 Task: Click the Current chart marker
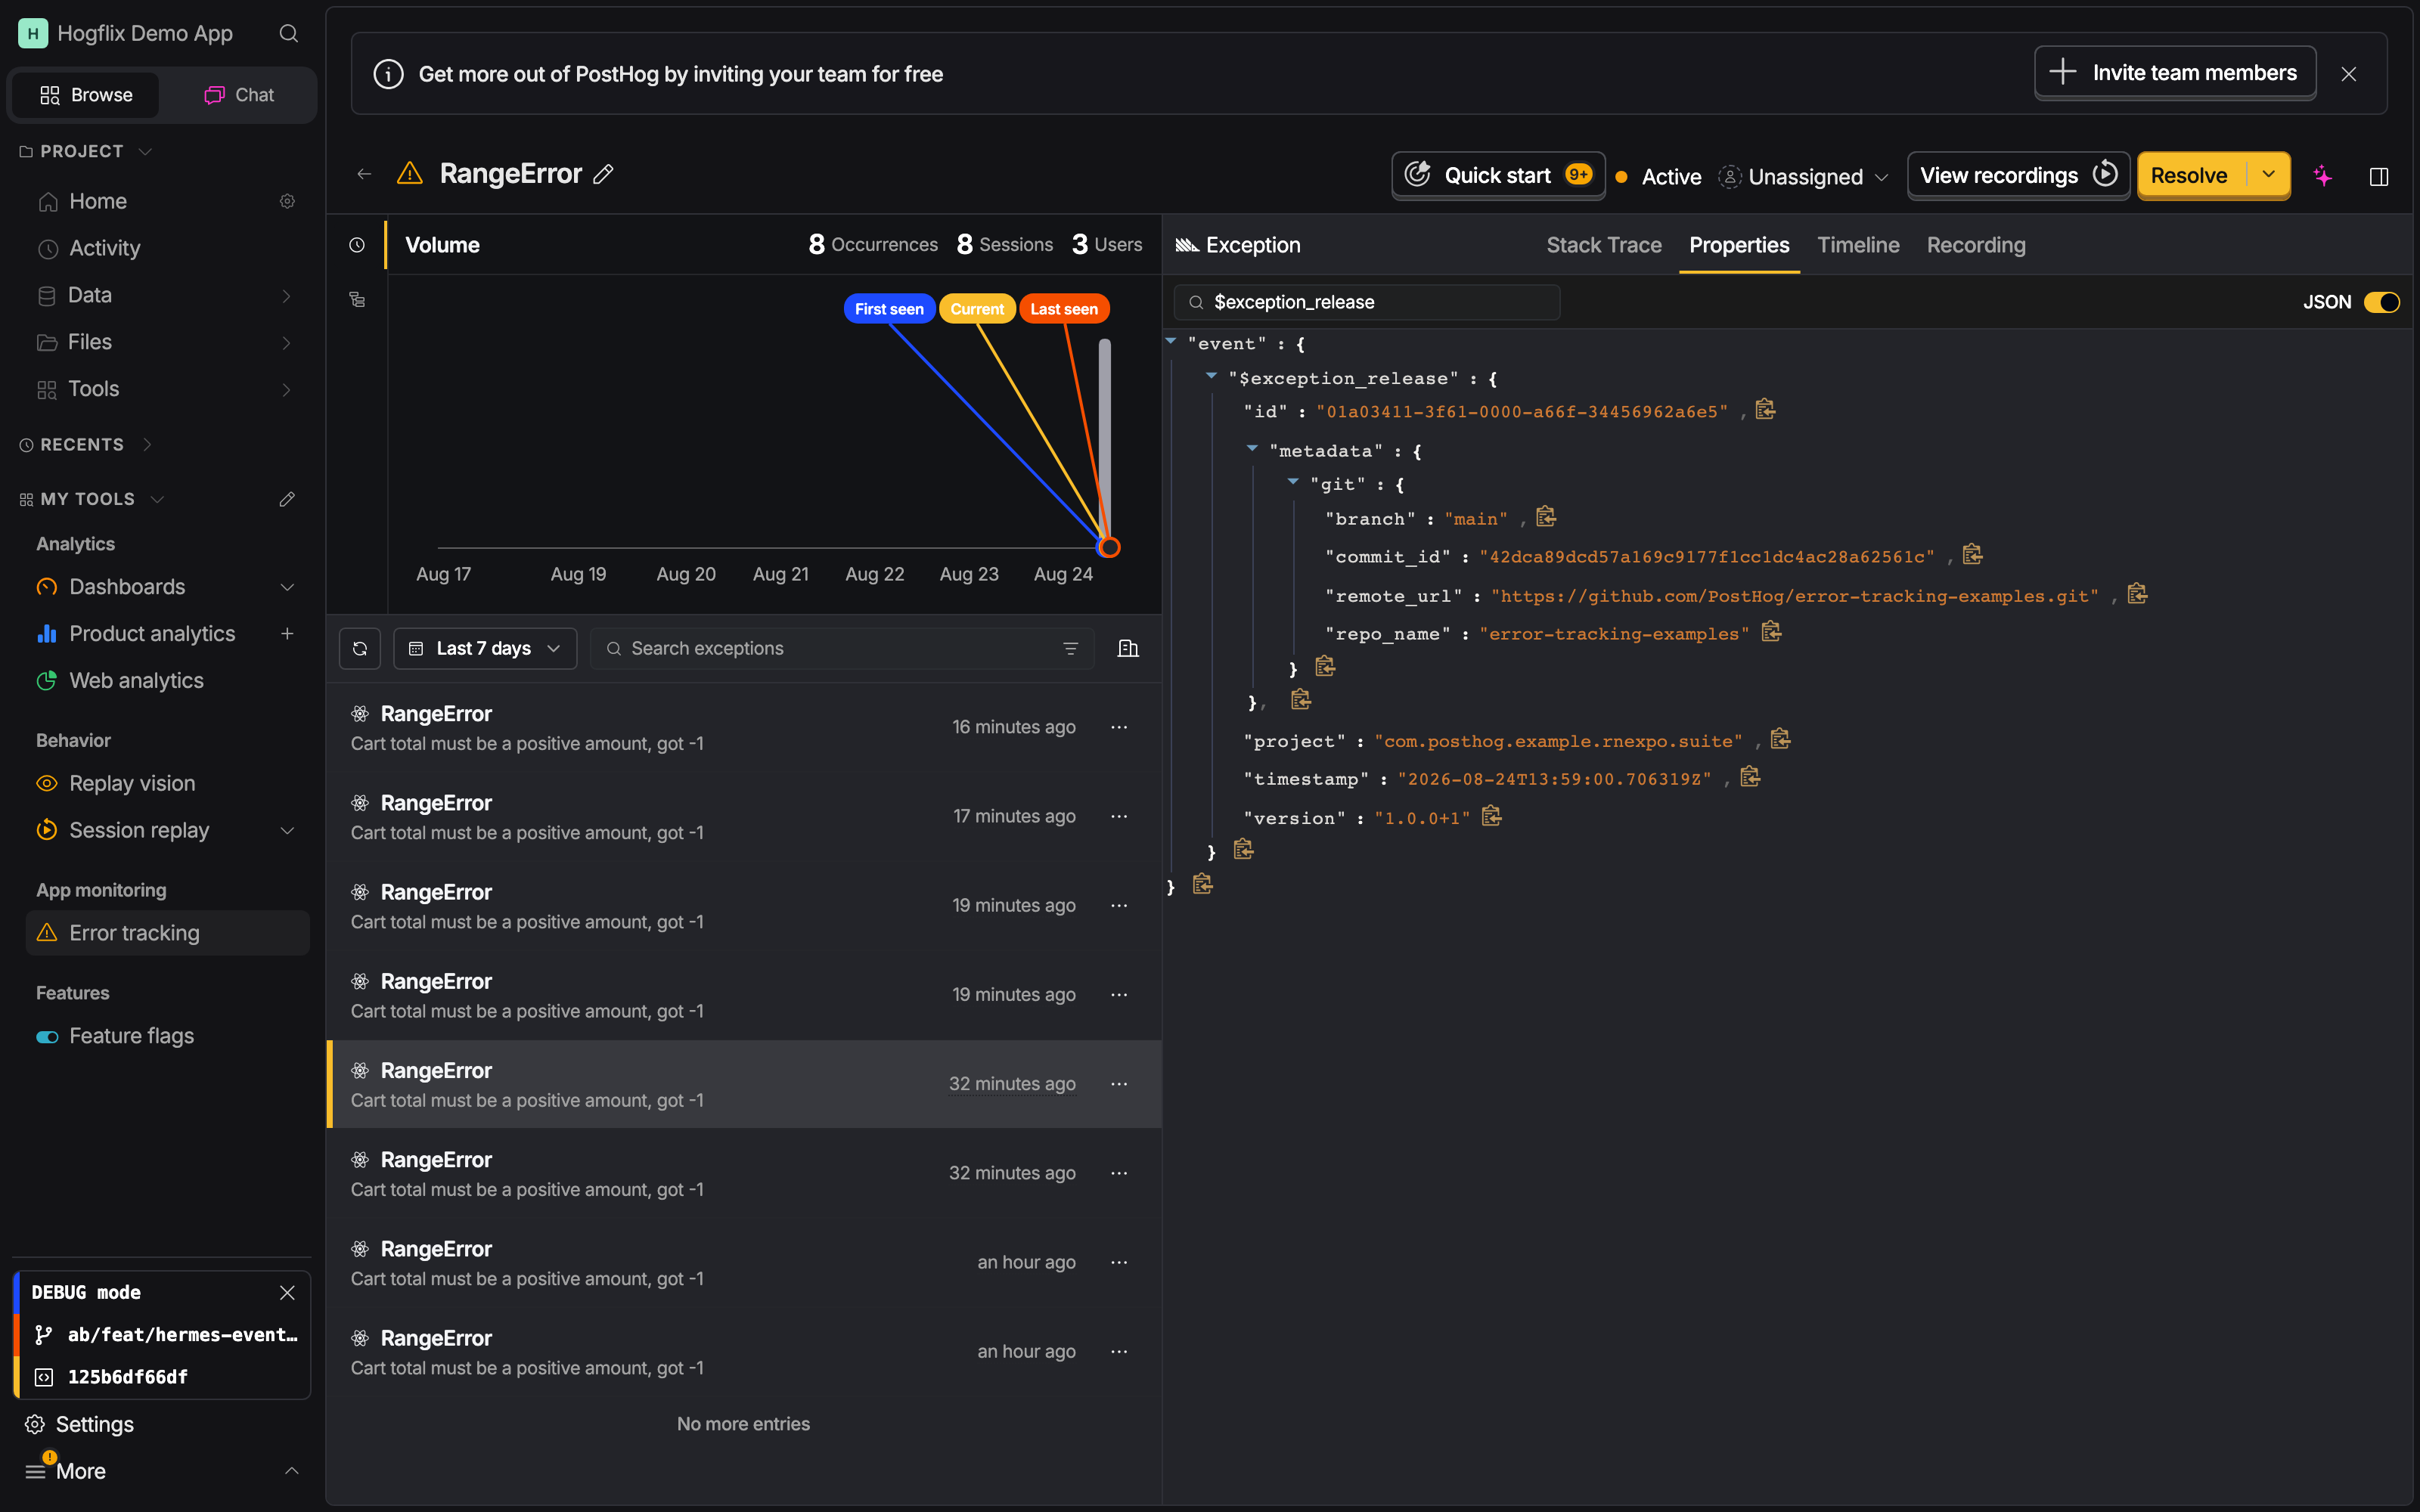click(x=977, y=309)
